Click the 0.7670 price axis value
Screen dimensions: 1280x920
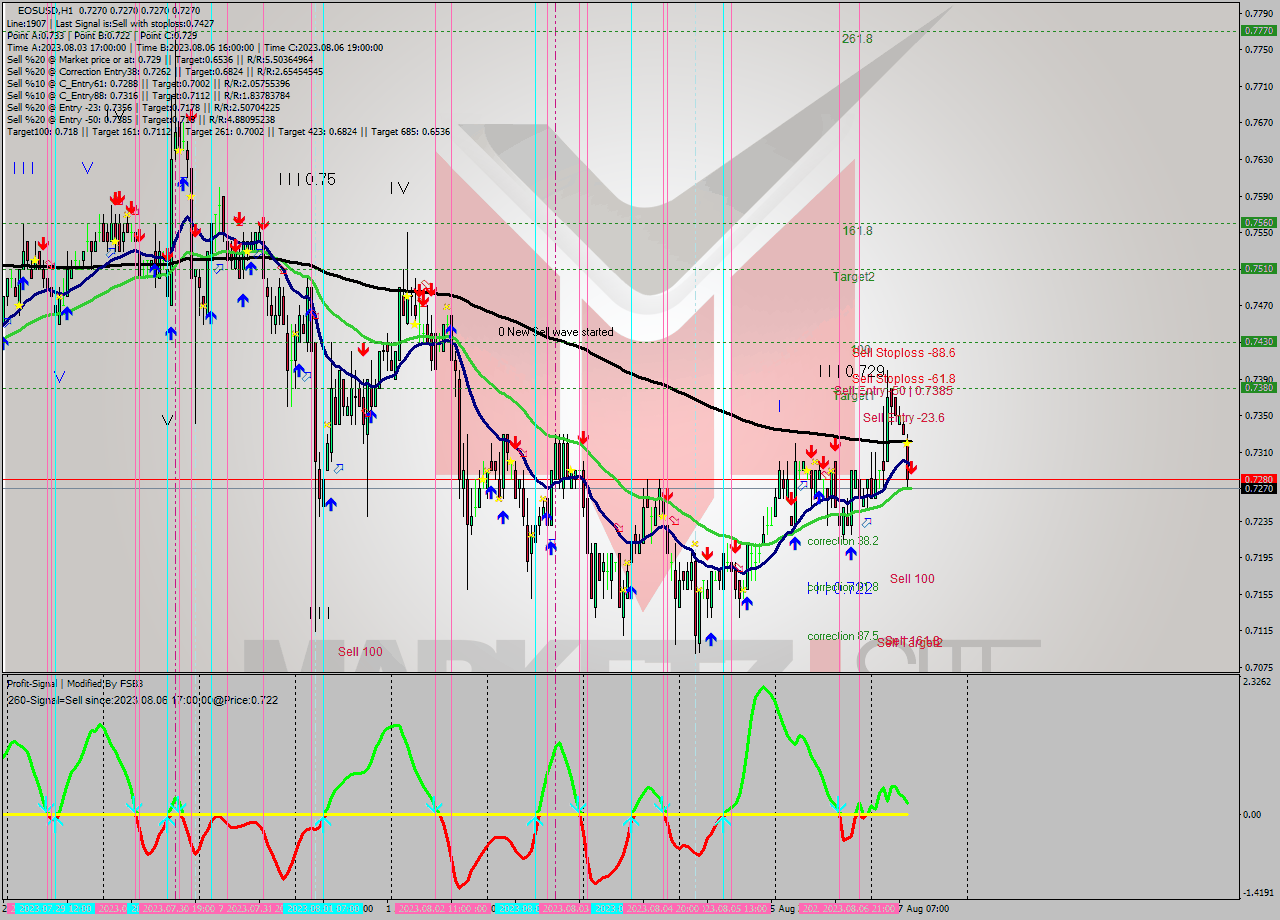1258,123
